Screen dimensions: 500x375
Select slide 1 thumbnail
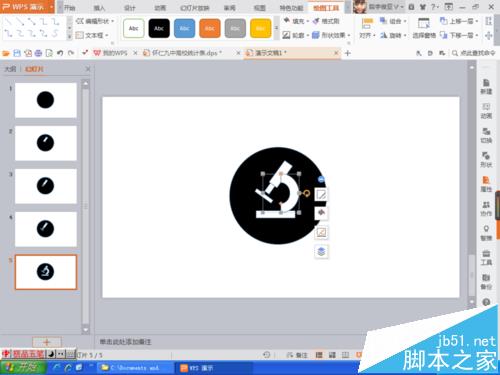46,100
